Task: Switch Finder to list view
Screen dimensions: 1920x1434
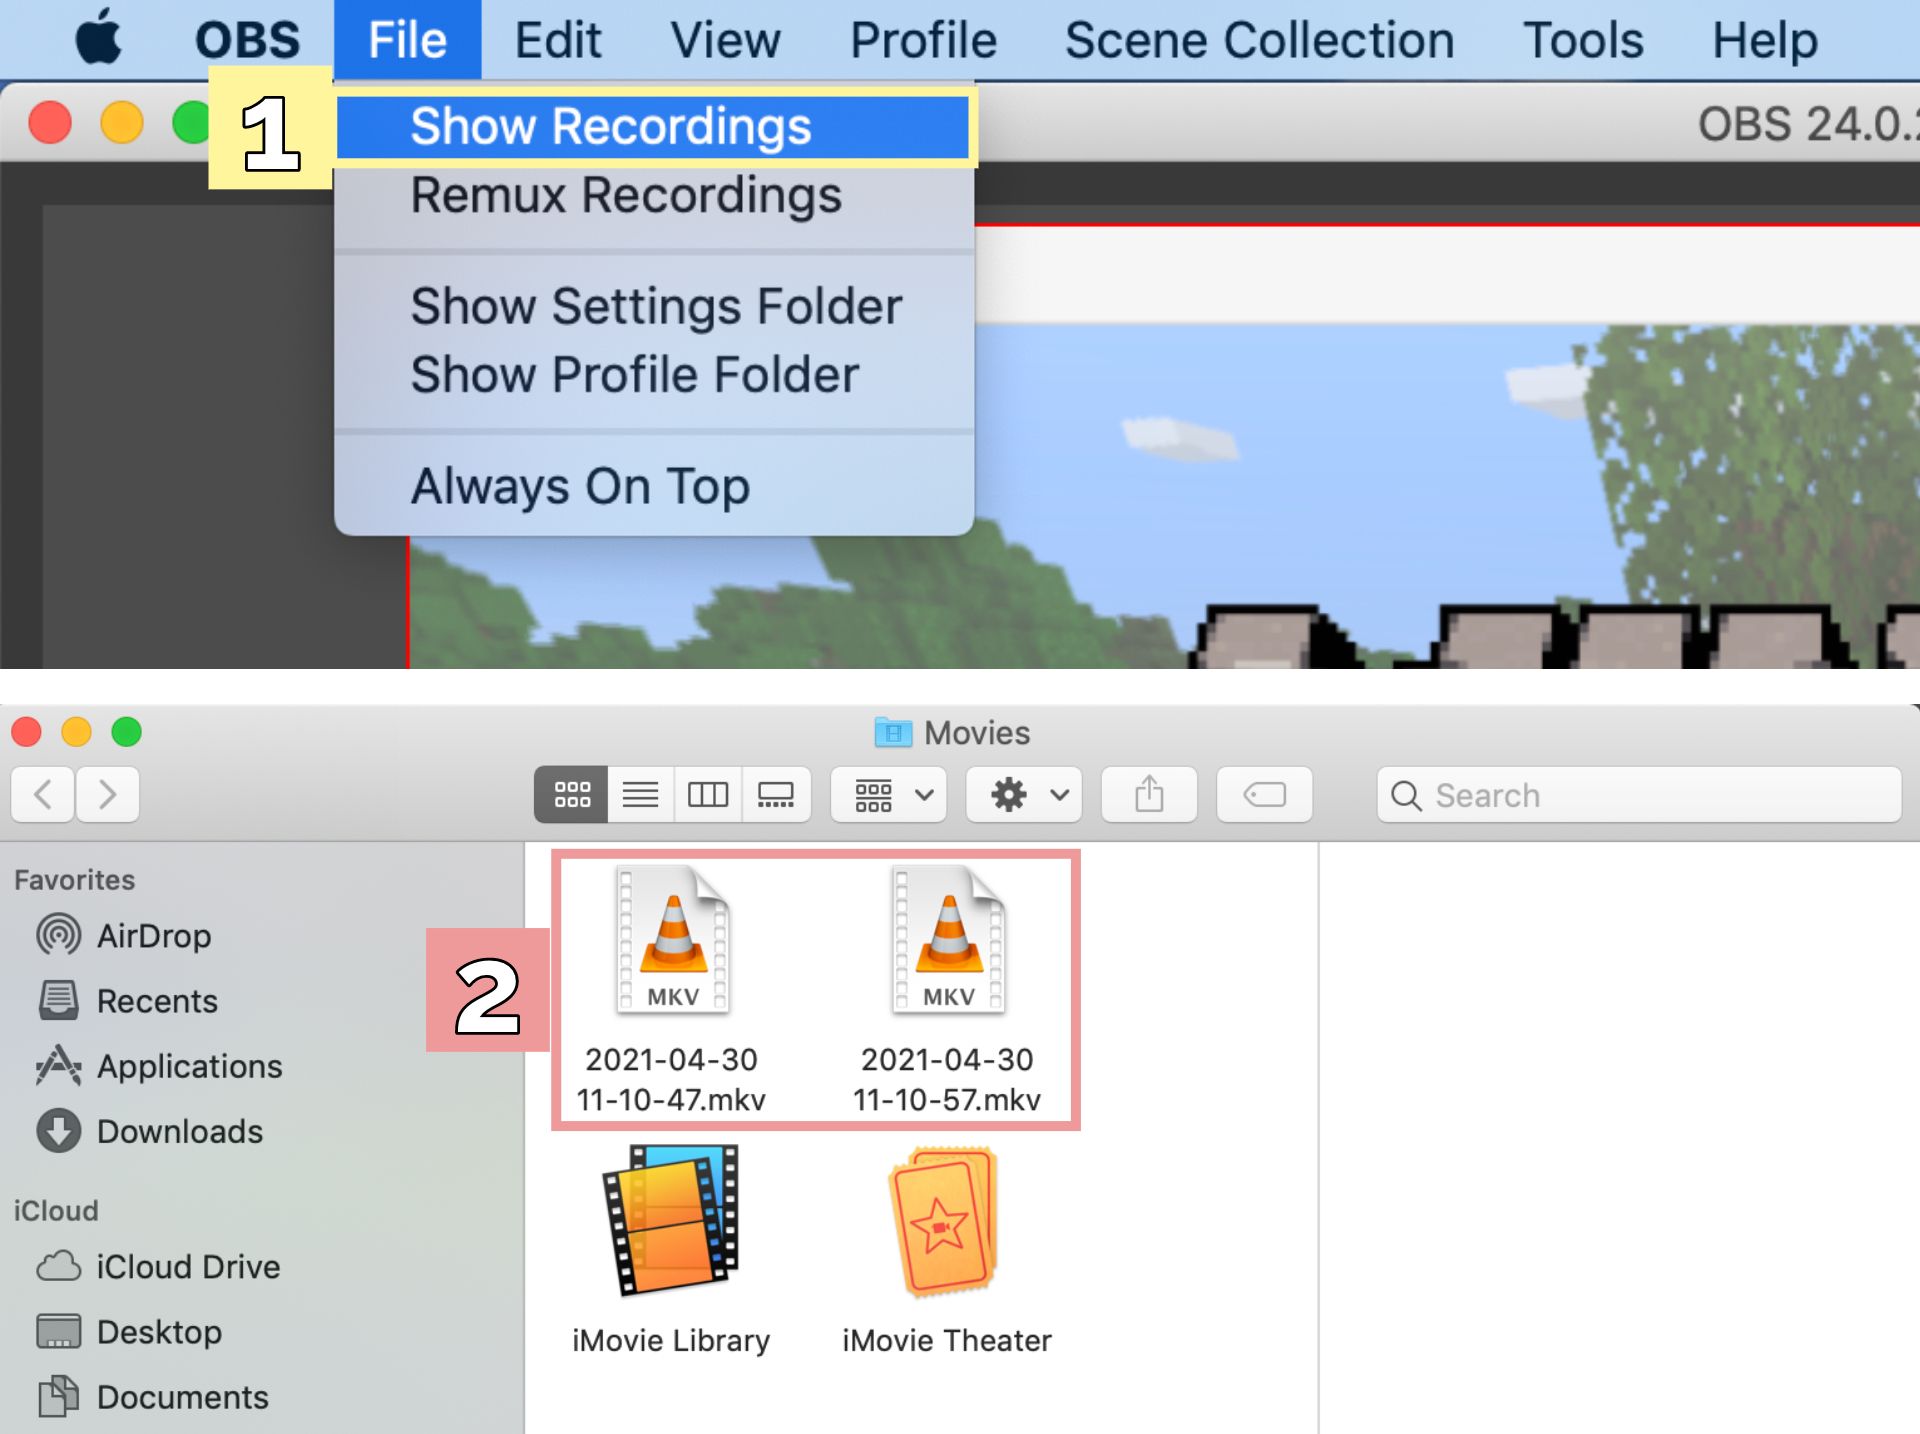Action: [640, 795]
